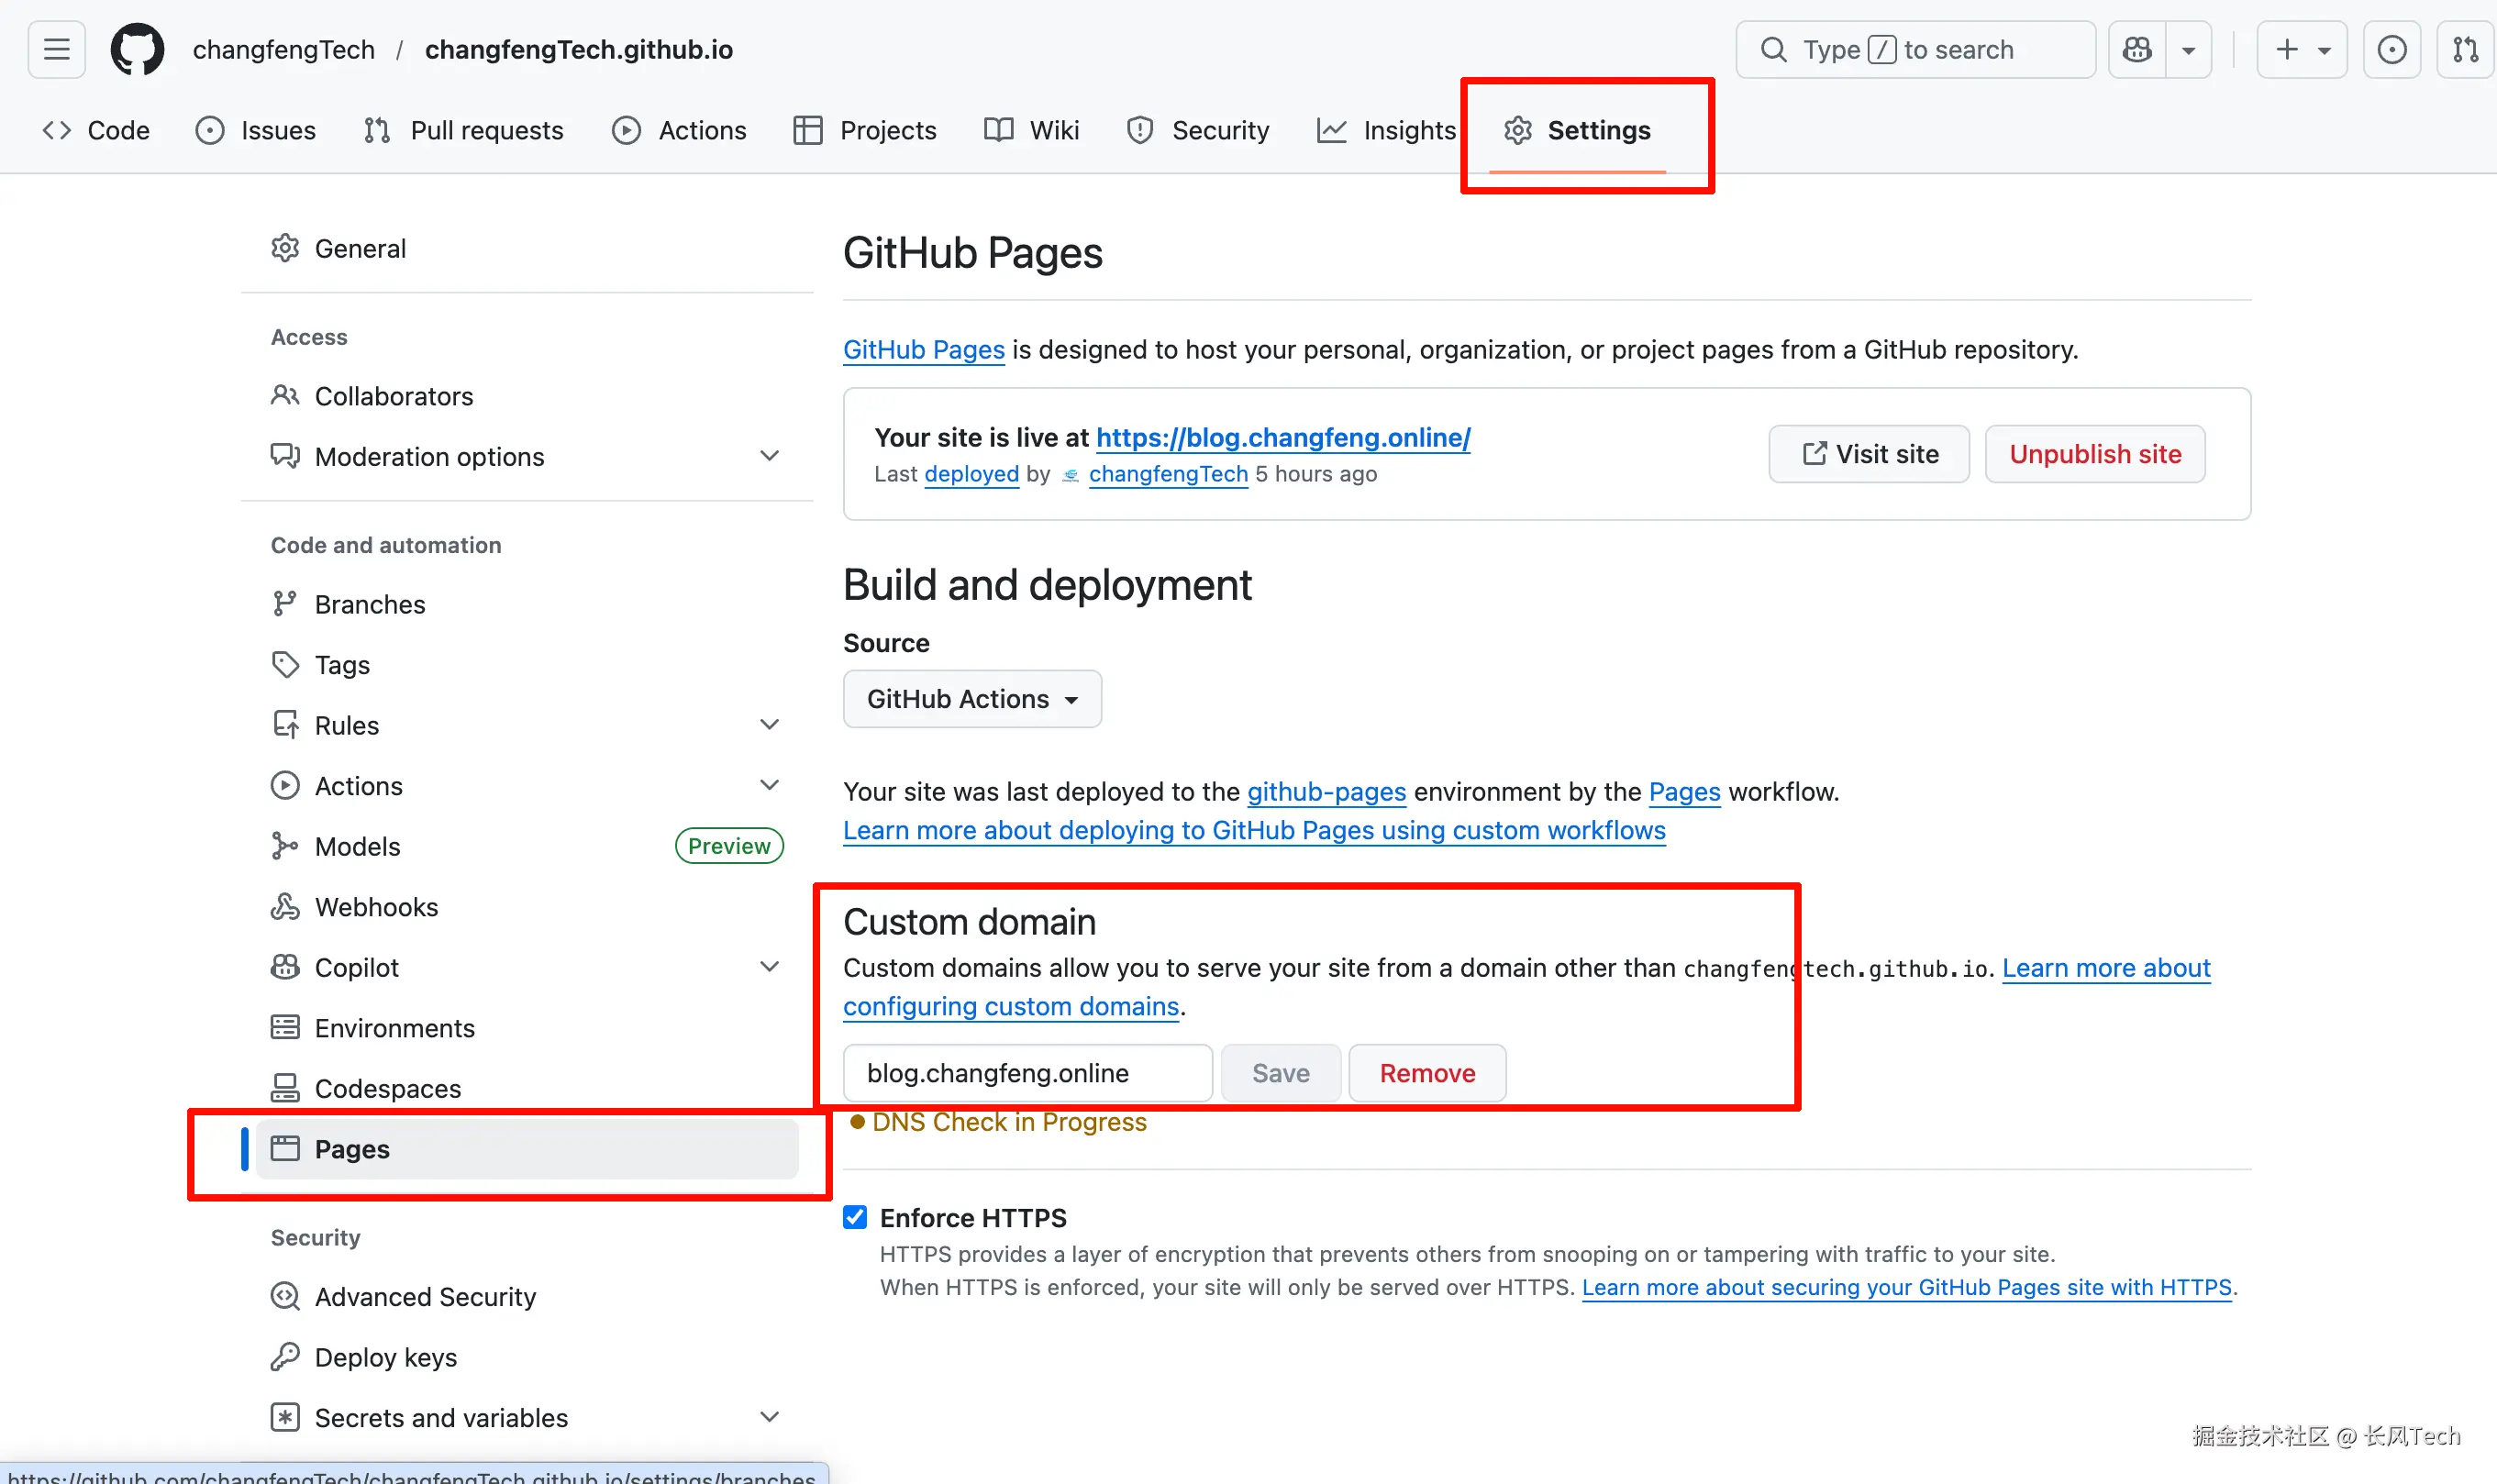Screen dimensions: 2497x1484
Task: Click the GitHub Octocat logo
Action: (137, 49)
